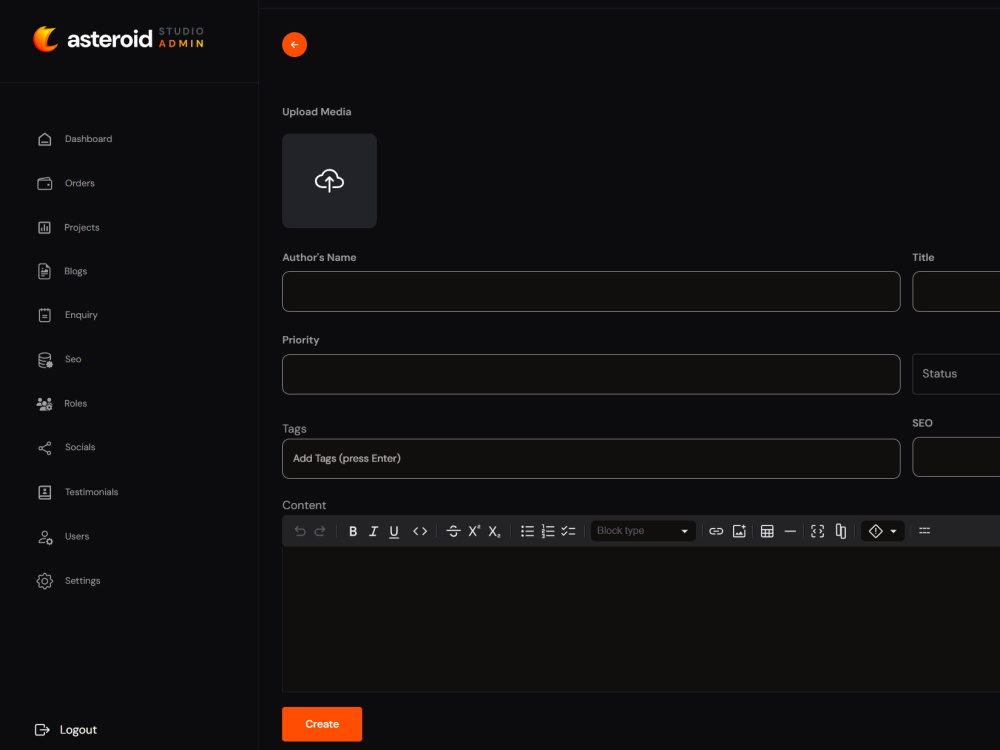The height and width of the screenshot is (750, 1000).
Task: Click the orange back arrow button
Action: coord(294,45)
